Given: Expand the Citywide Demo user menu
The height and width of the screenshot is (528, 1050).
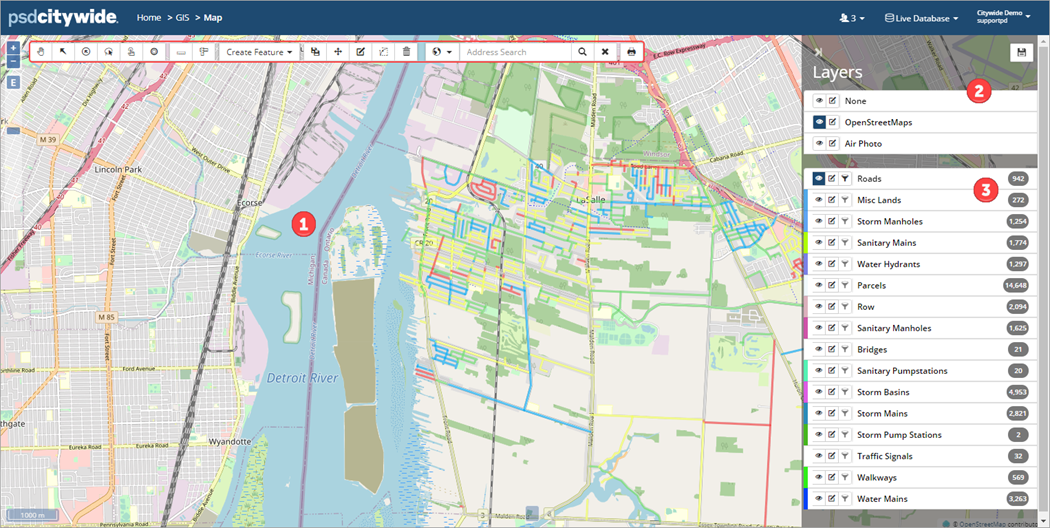Looking at the screenshot, I should tap(1002, 18).
